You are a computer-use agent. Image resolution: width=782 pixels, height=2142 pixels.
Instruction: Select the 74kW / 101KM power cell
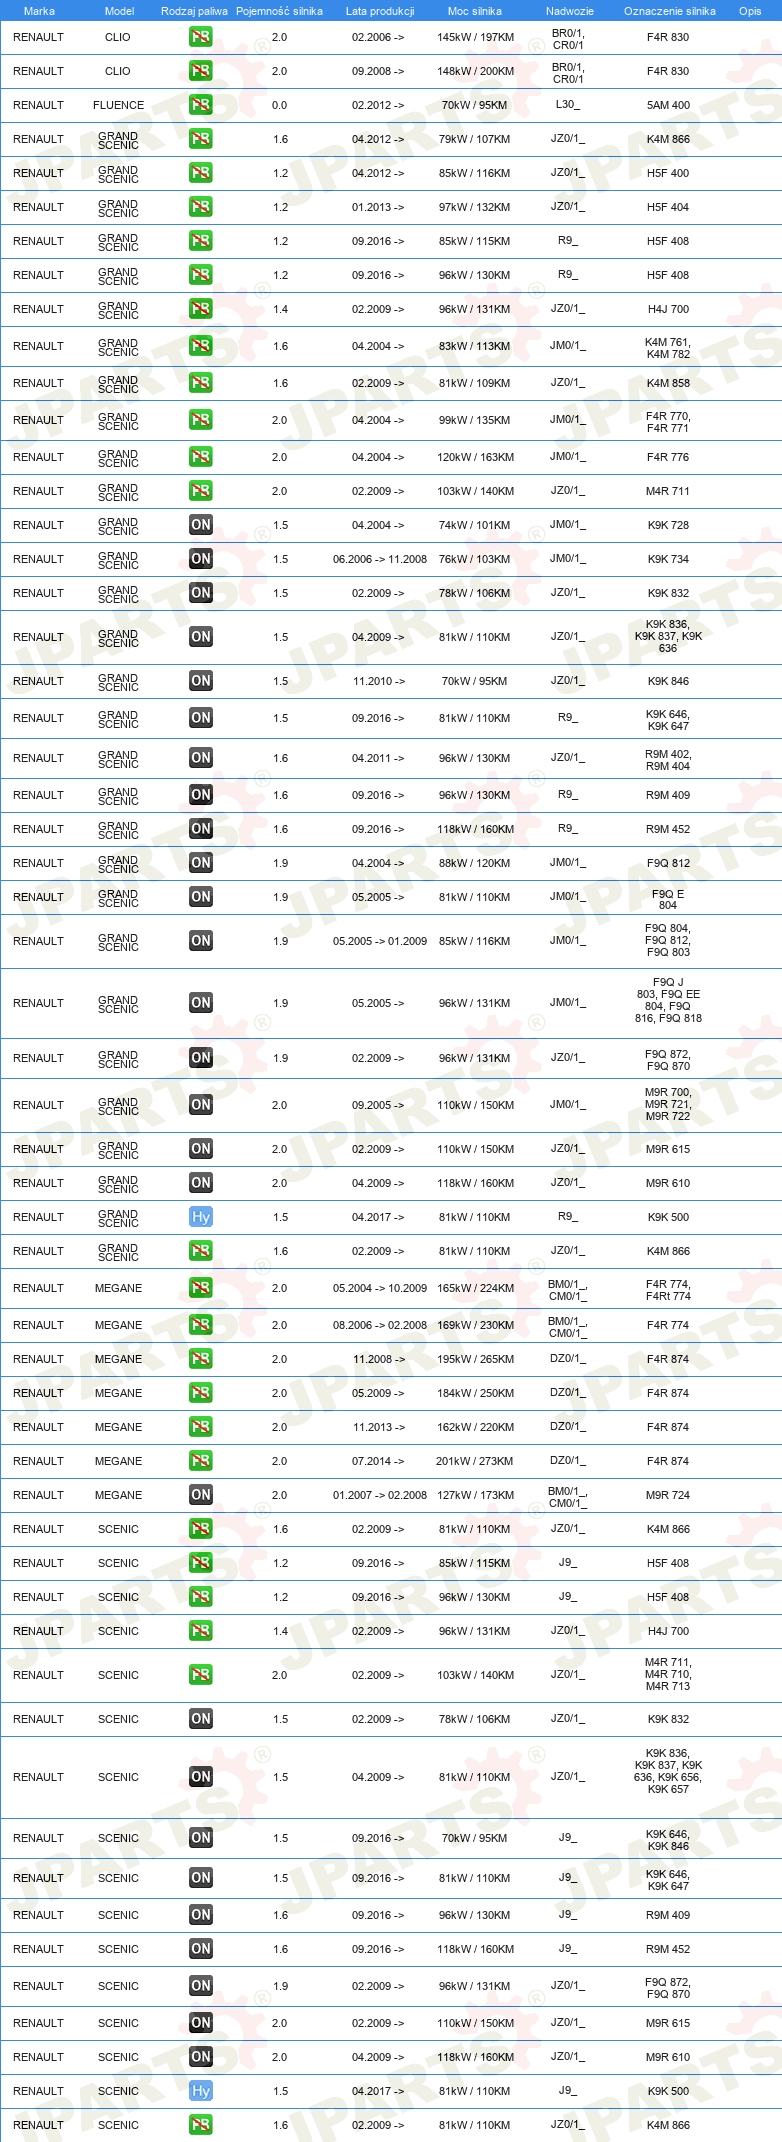[x=475, y=525]
